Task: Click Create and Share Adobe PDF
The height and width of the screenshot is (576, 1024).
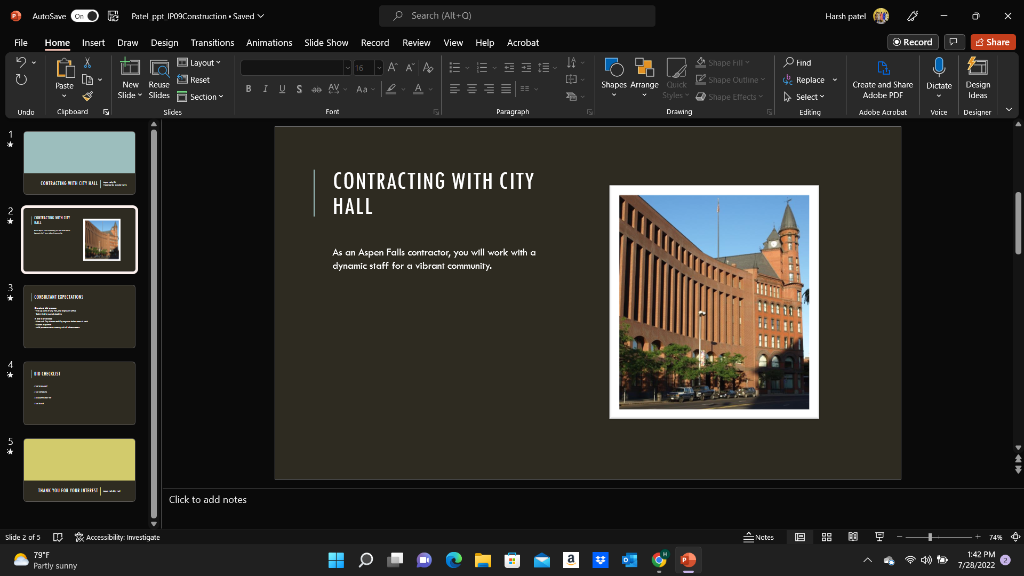Action: point(882,80)
